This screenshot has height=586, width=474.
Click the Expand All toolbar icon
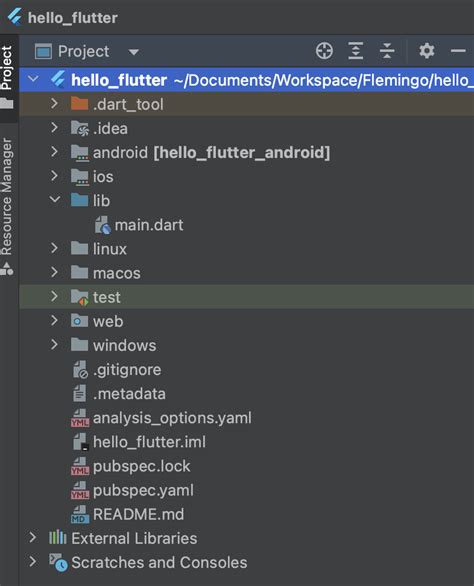click(x=356, y=51)
